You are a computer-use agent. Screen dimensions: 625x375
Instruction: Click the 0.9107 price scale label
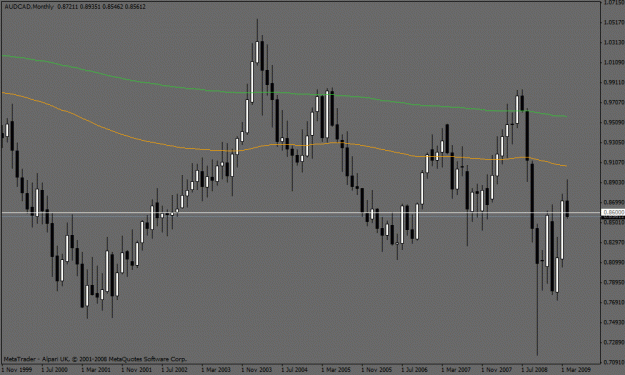pos(614,162)
